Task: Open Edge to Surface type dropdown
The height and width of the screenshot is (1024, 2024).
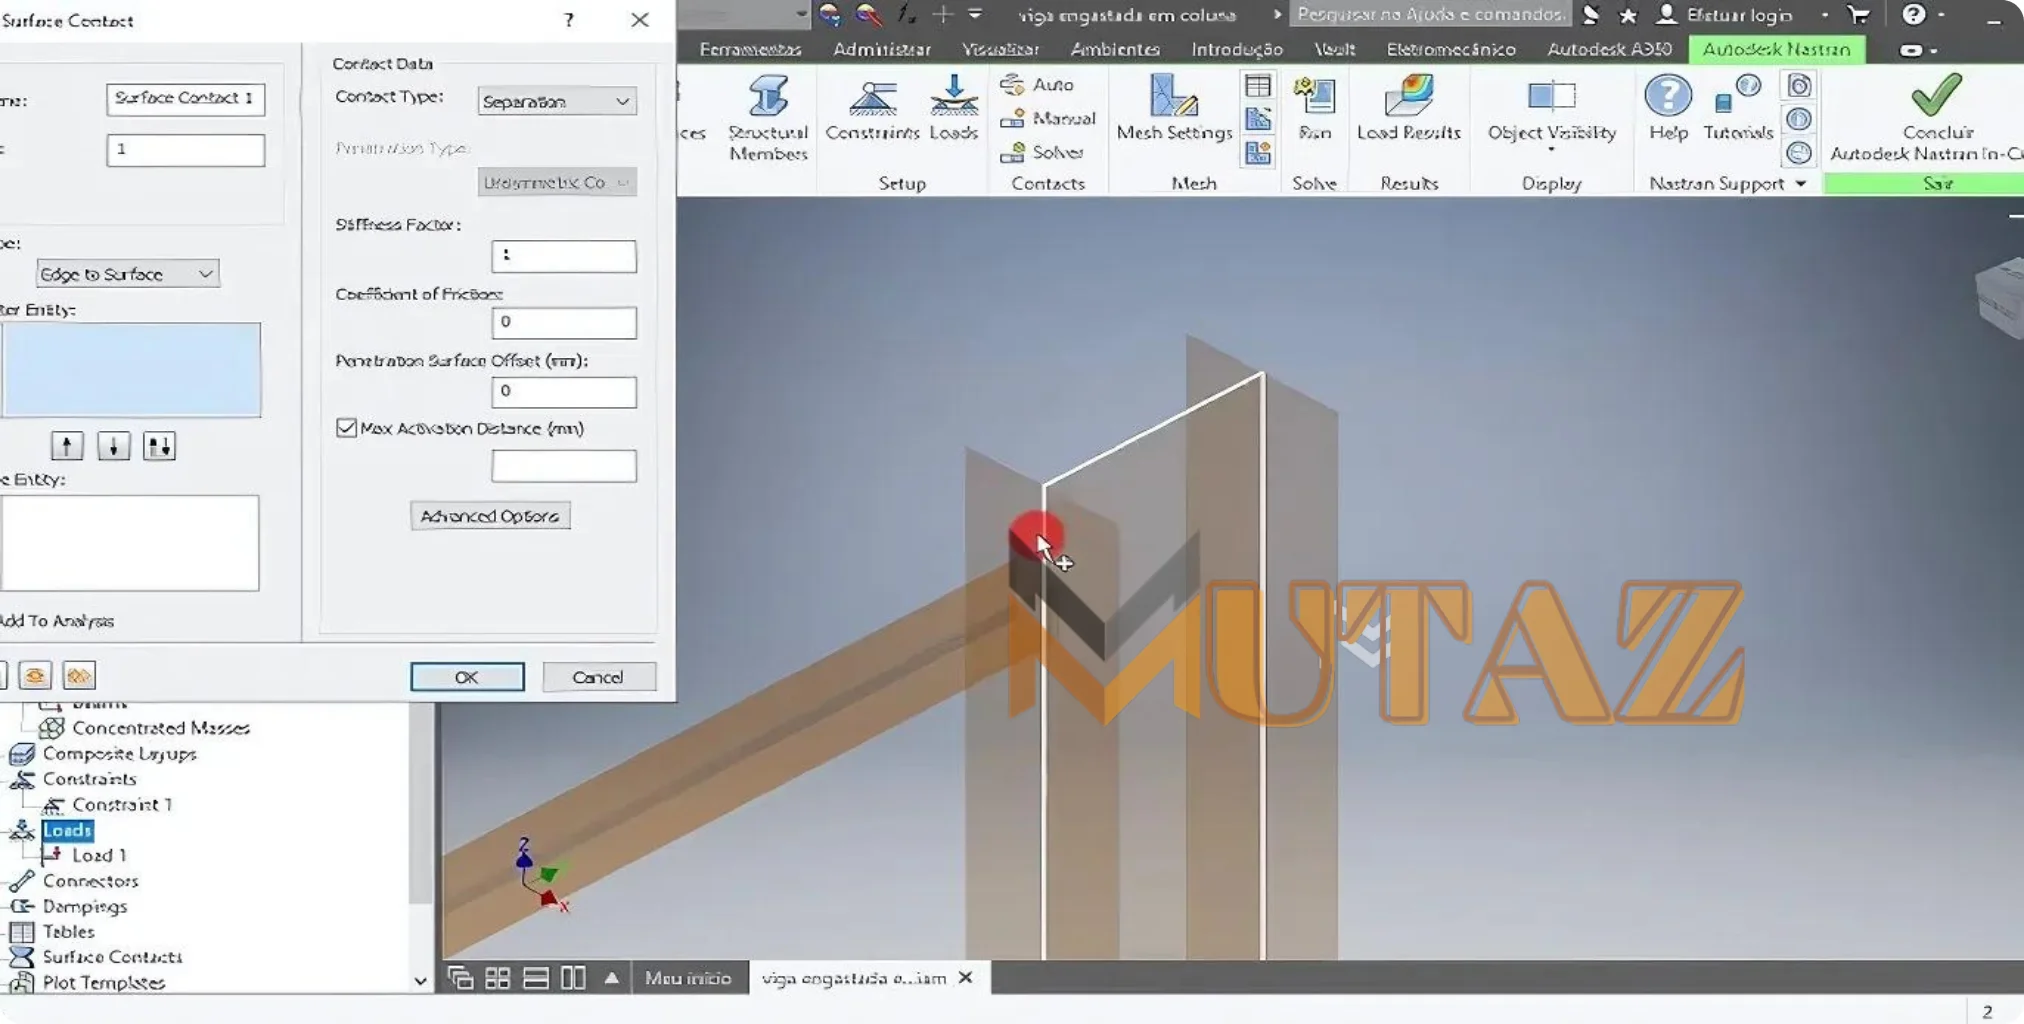Action: click(128, 274)
